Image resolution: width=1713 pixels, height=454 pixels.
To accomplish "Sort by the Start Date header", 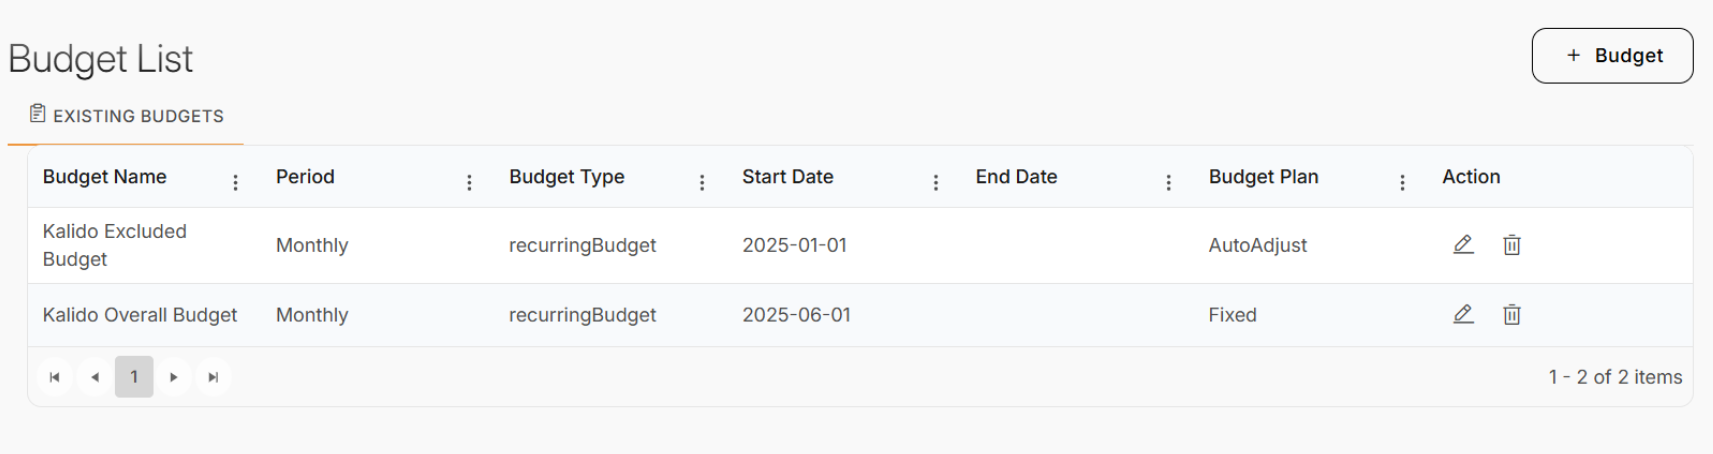I will [788, 177].
